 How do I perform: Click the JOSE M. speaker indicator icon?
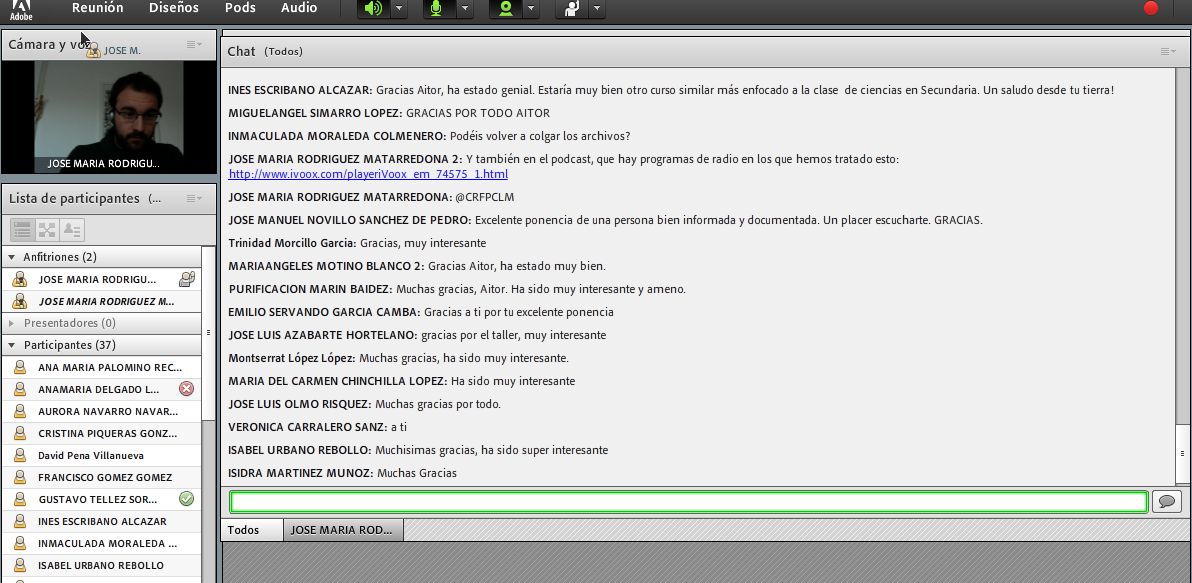tap(94, 50)
